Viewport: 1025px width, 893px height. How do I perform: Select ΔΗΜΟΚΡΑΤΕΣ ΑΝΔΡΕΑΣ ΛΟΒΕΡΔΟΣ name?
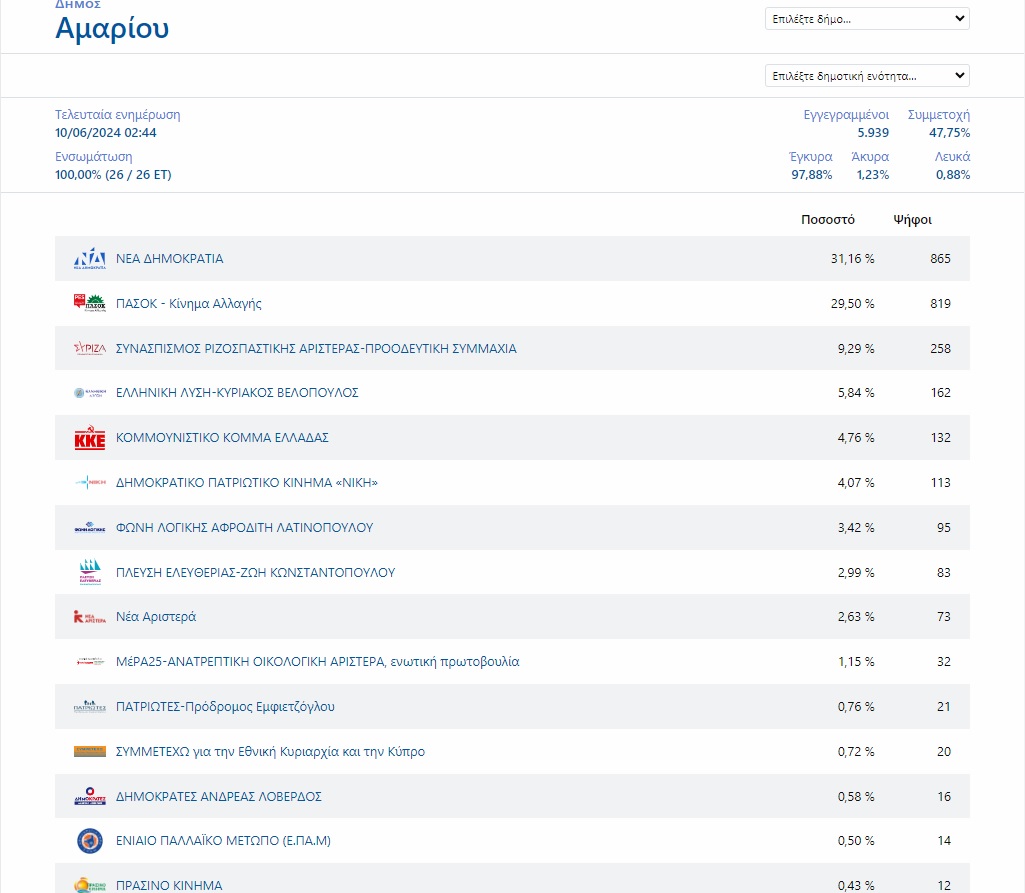coord(218,796)
